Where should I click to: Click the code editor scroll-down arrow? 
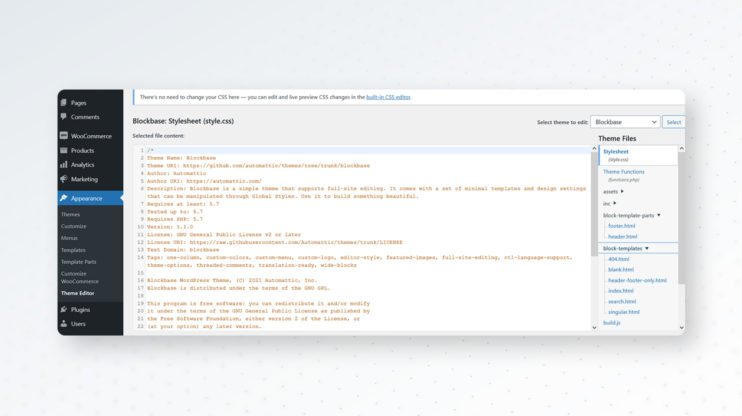594,327
